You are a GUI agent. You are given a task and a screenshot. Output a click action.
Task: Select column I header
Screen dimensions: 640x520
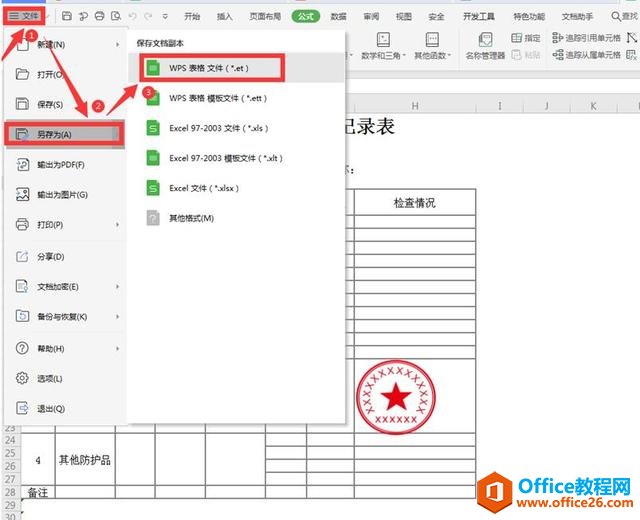[x=500, y=106]
